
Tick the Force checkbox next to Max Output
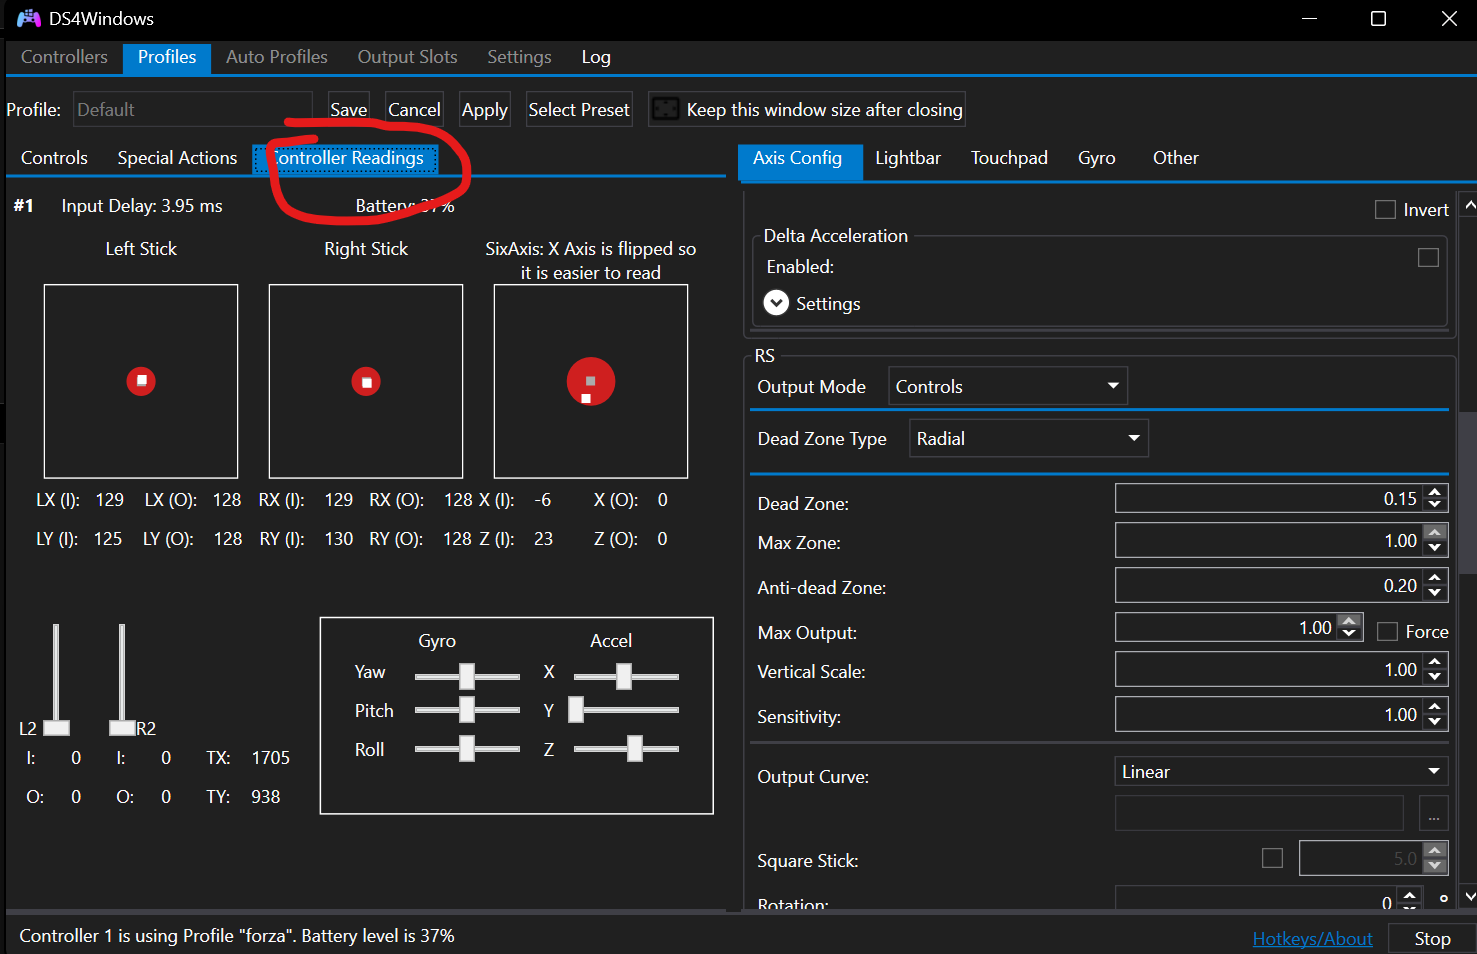[x=1387, y=632]
